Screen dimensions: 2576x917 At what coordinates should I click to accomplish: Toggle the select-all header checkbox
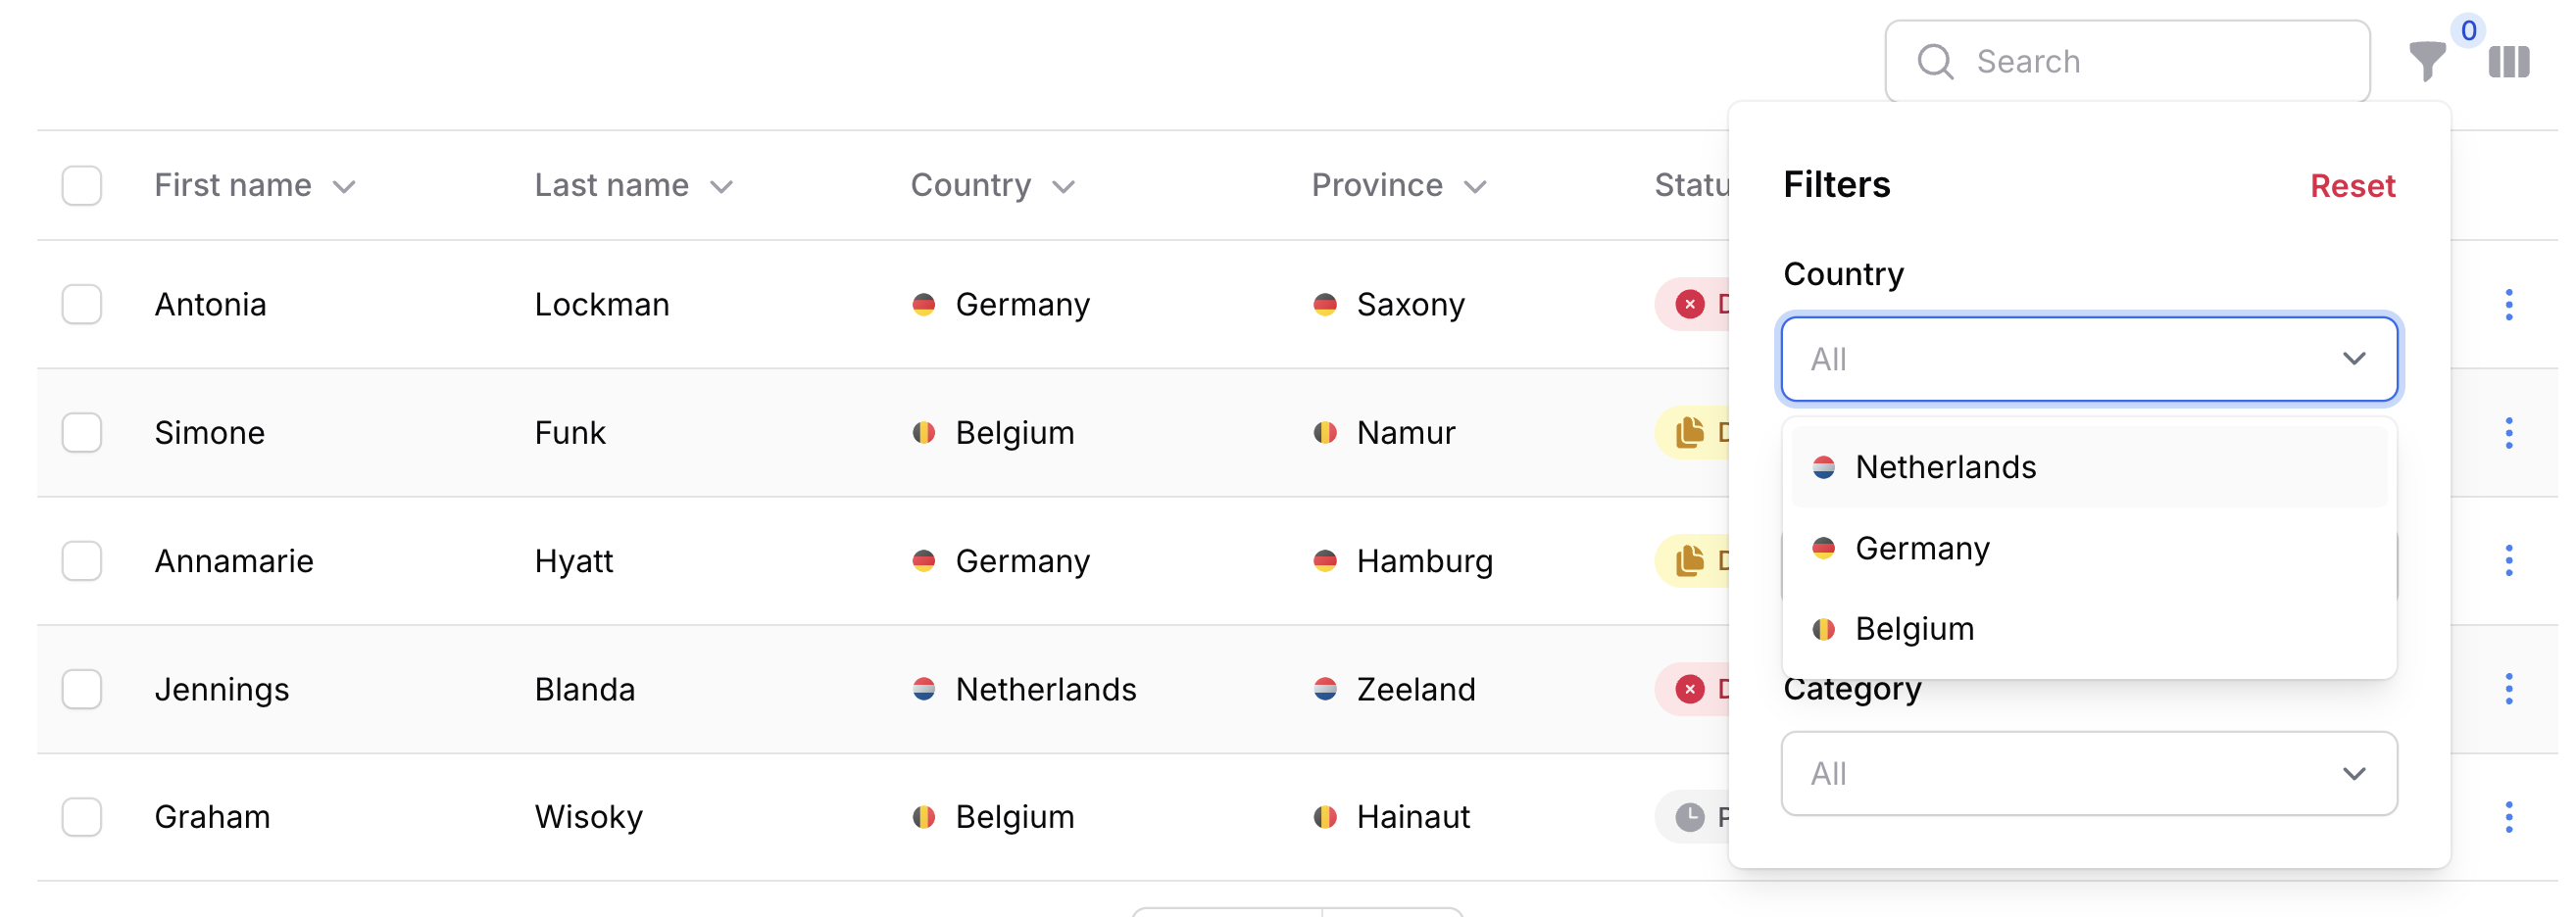click(x=82, y=186)
